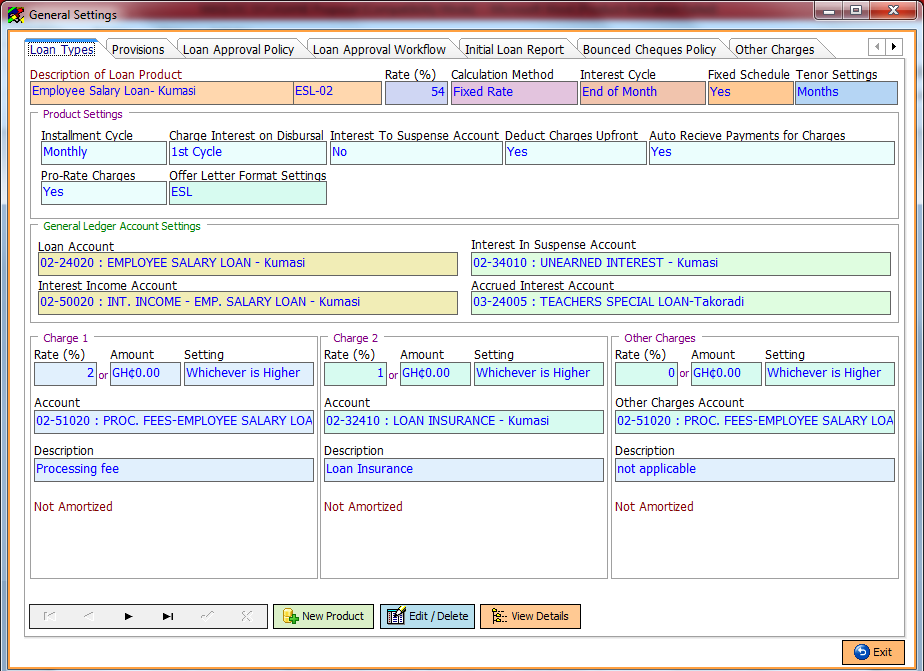The height and width of the screenshot is (671, 924).
Task: Exit the General Settings window
Action: click(x=873, y=652)
